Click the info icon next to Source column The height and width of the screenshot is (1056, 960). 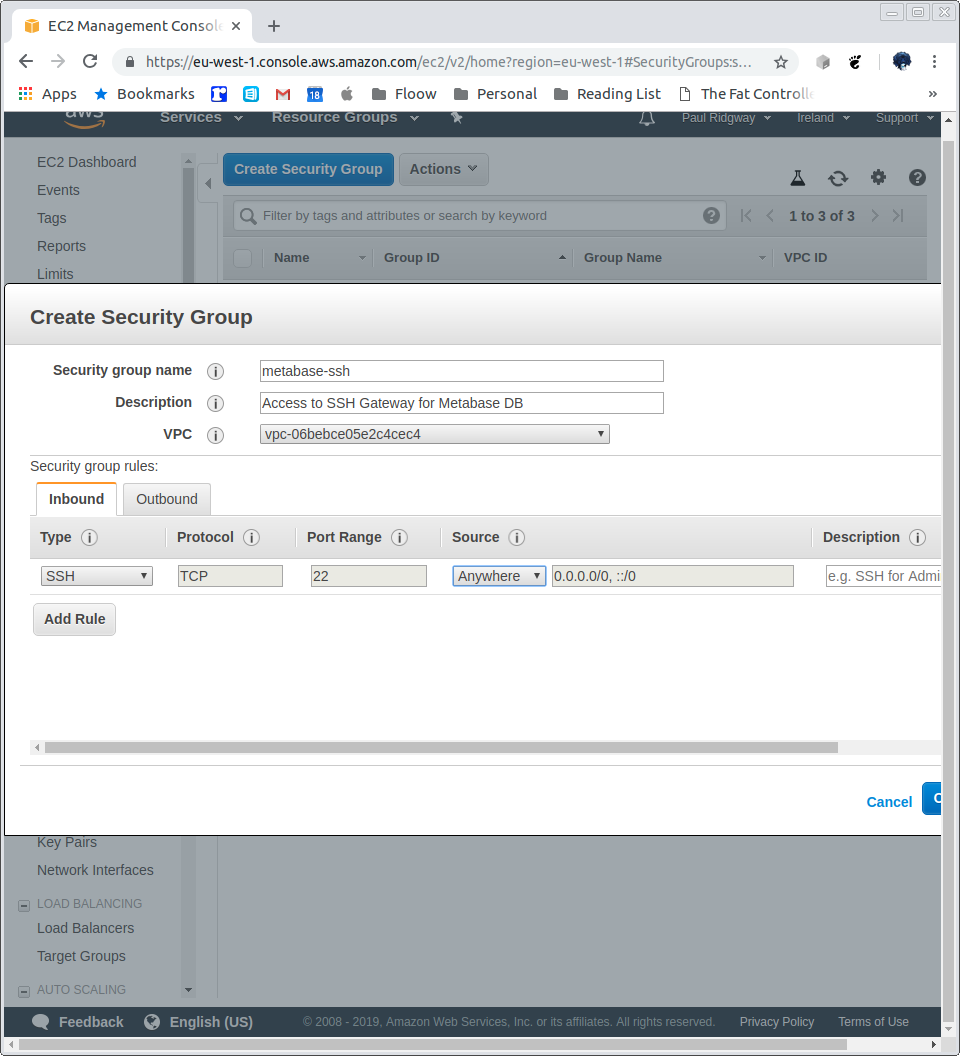tap(517, 537)
